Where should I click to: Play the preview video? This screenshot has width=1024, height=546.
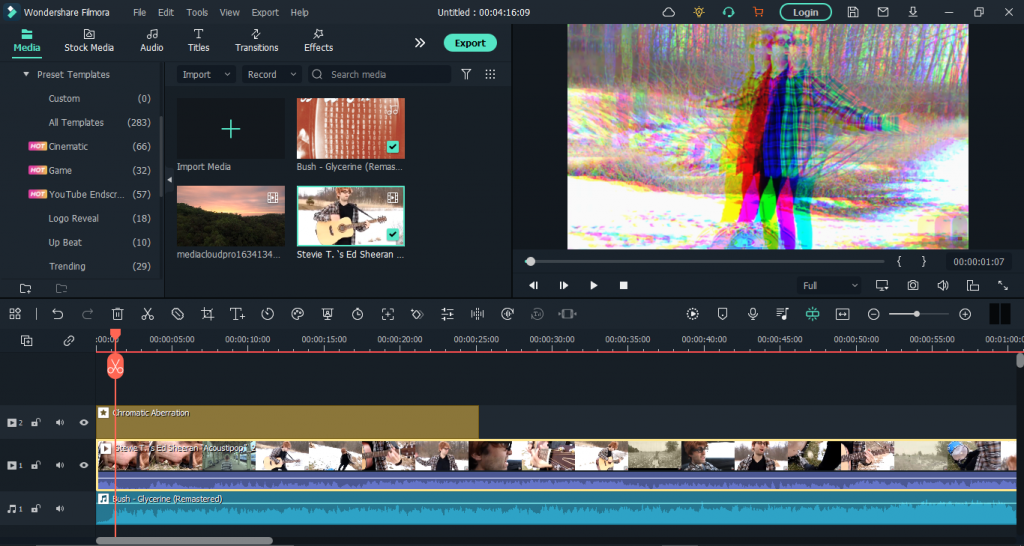594,285
